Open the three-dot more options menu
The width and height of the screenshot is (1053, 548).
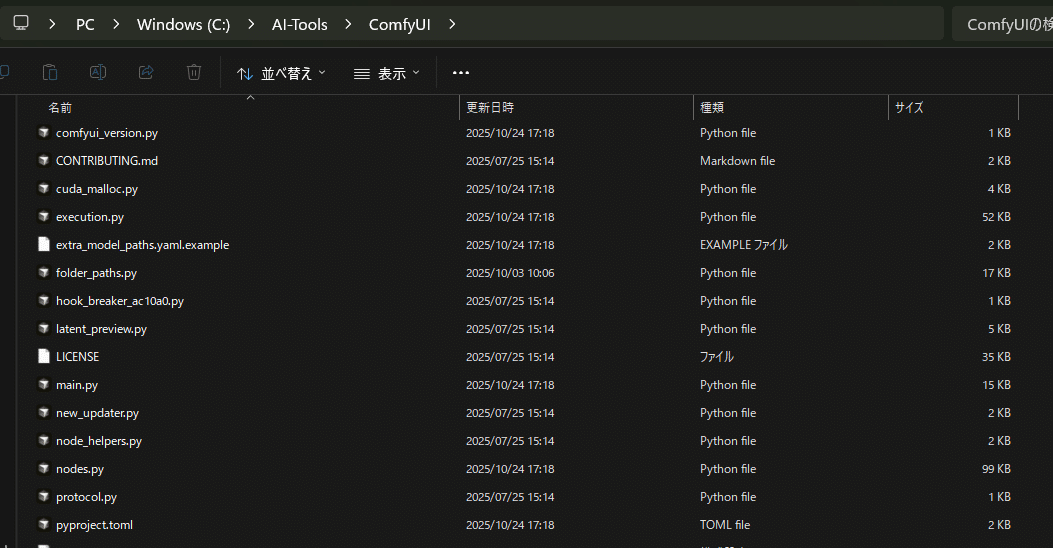(461, 72)
